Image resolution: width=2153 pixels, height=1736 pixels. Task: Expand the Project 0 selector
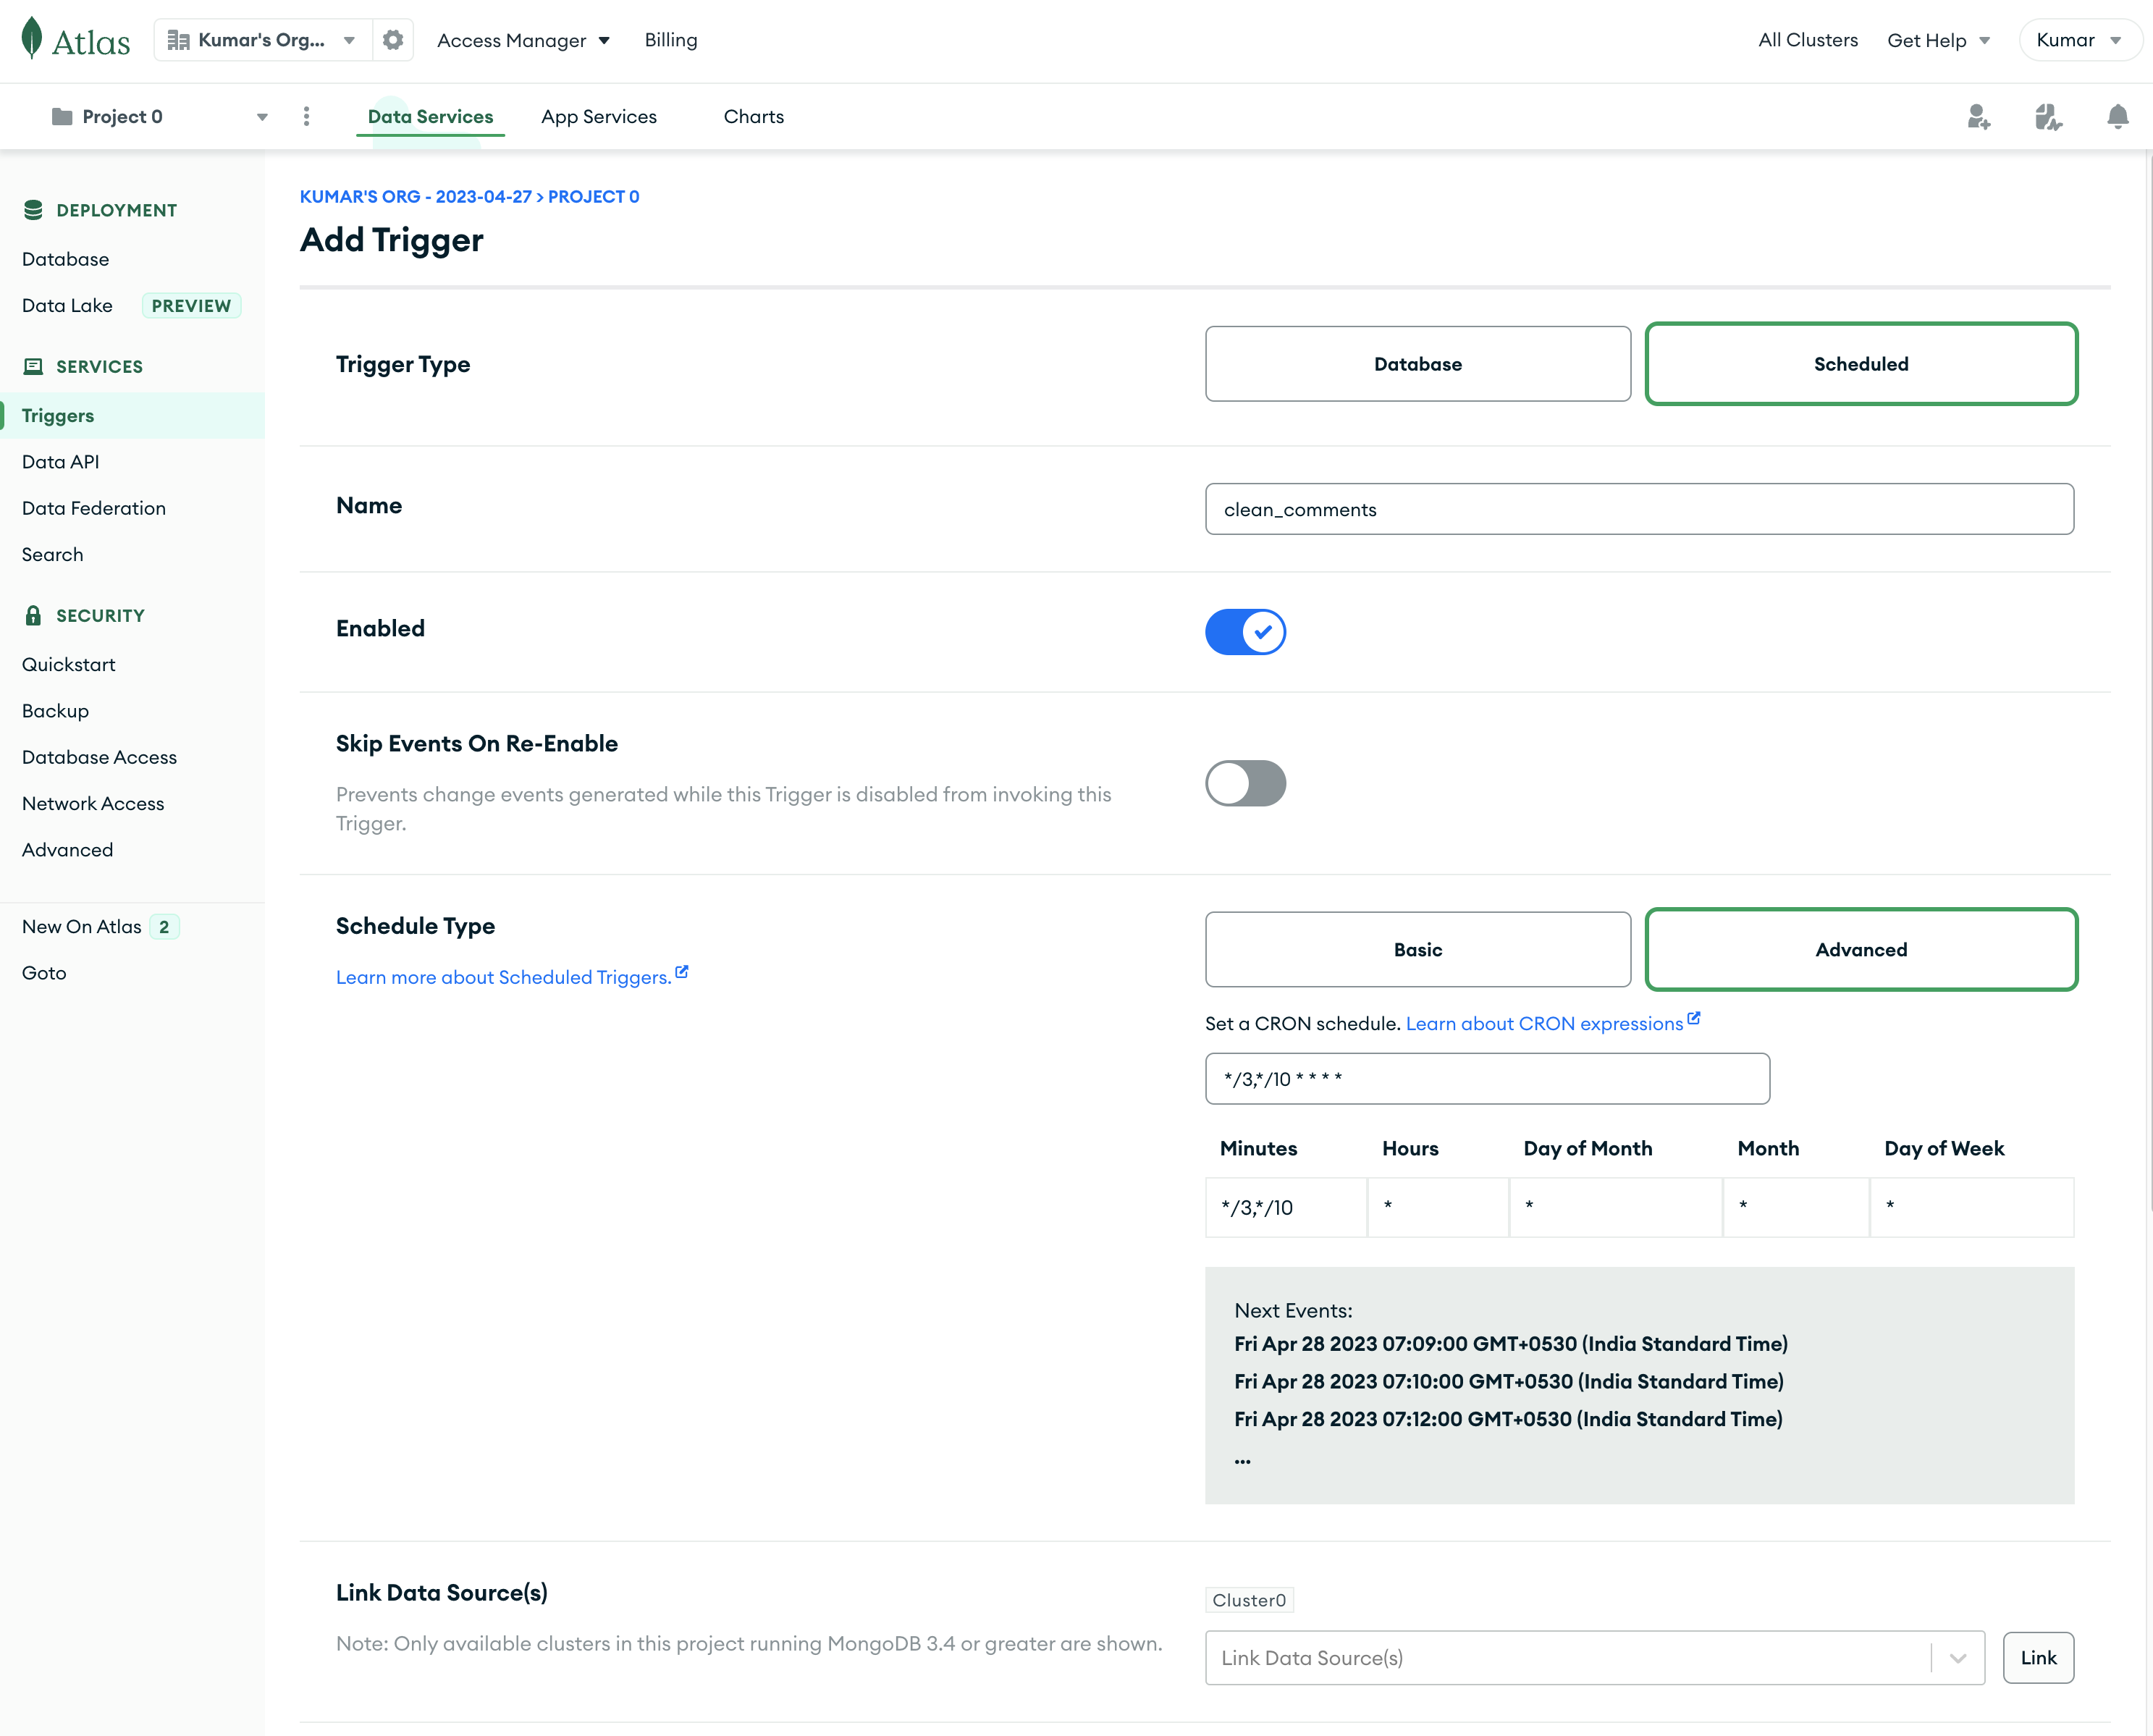[160, 117]
